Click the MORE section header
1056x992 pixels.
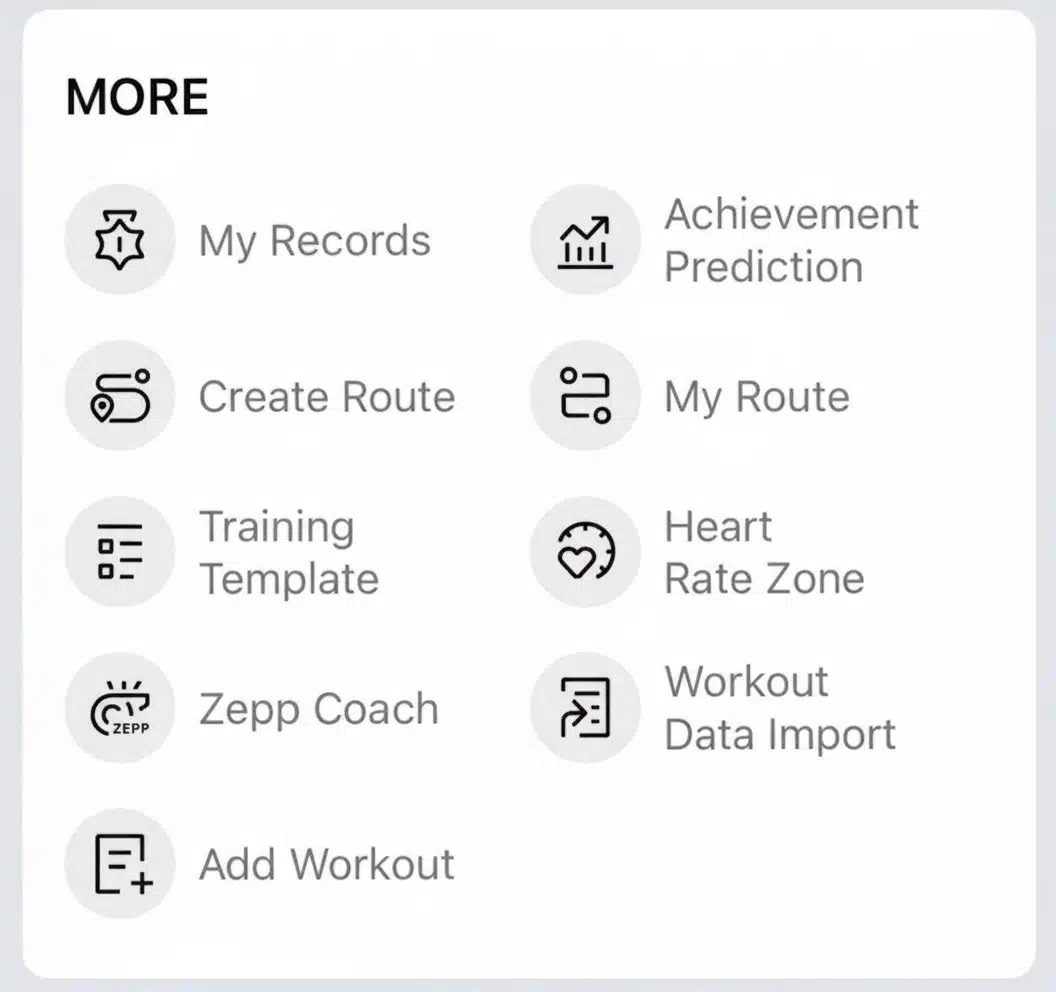click(137, 96)
